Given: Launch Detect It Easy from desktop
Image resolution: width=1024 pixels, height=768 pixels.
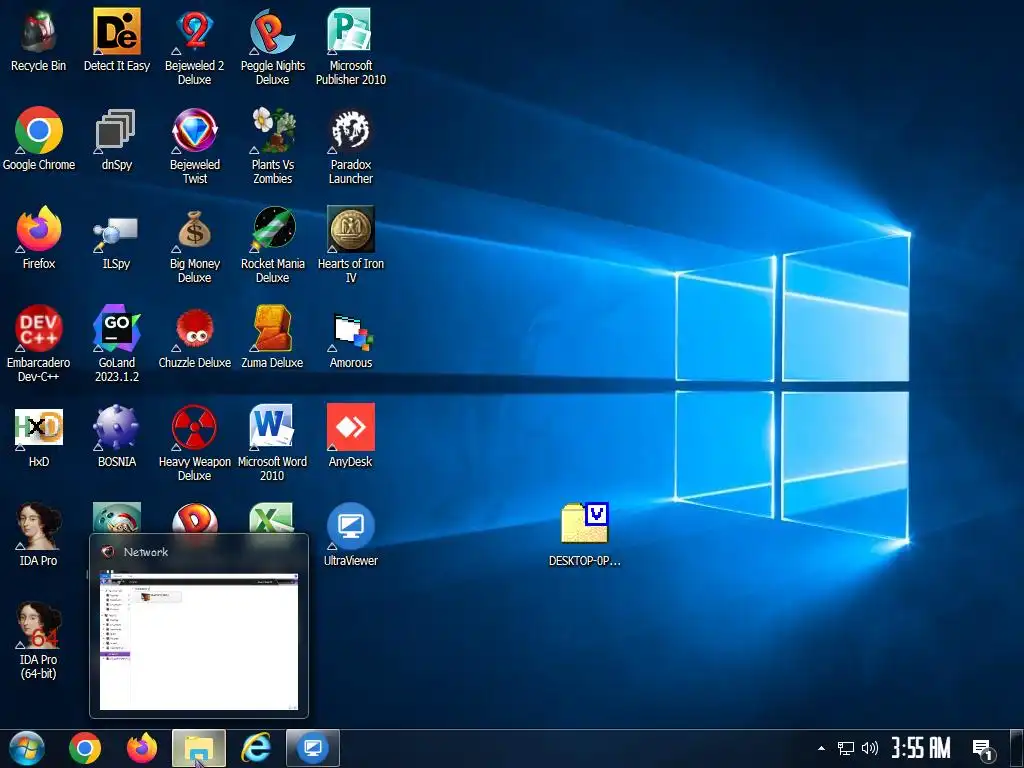Looking at the screenshot, I should (x=116, y=40).
